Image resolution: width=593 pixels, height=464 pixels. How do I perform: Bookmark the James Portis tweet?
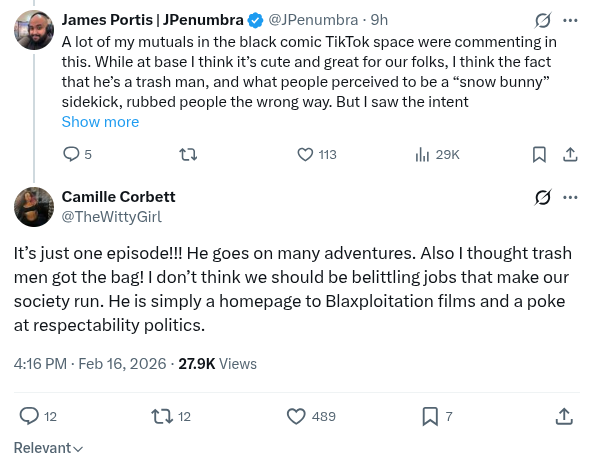point(539,154)
